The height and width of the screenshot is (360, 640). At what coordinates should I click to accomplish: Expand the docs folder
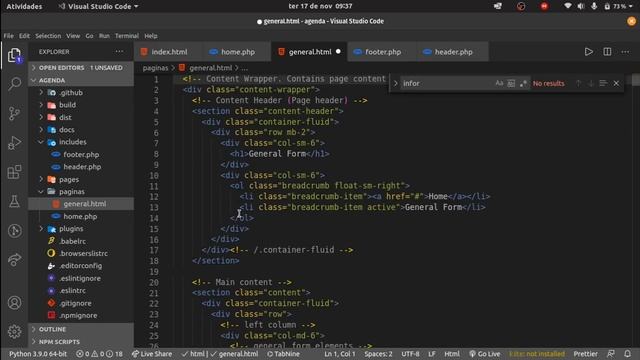tap(81, 130)
